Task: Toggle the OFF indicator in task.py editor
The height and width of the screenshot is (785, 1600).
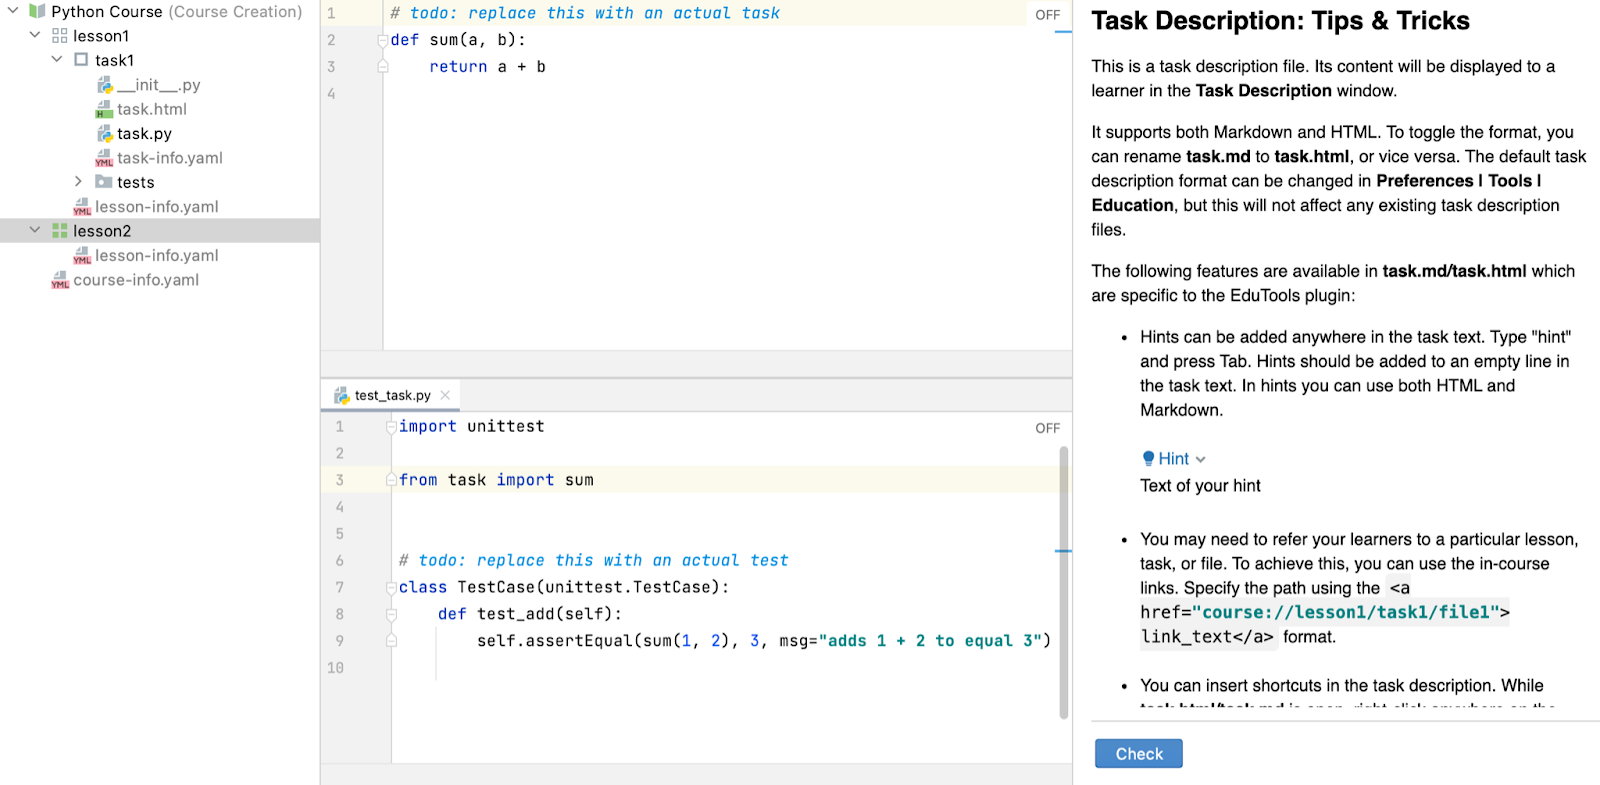Action: pyautogui.click(x=1047, y=15)
